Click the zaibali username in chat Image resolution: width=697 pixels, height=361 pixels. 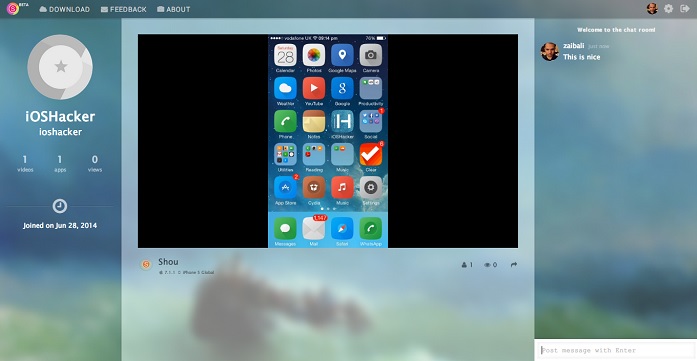point(573,46)
